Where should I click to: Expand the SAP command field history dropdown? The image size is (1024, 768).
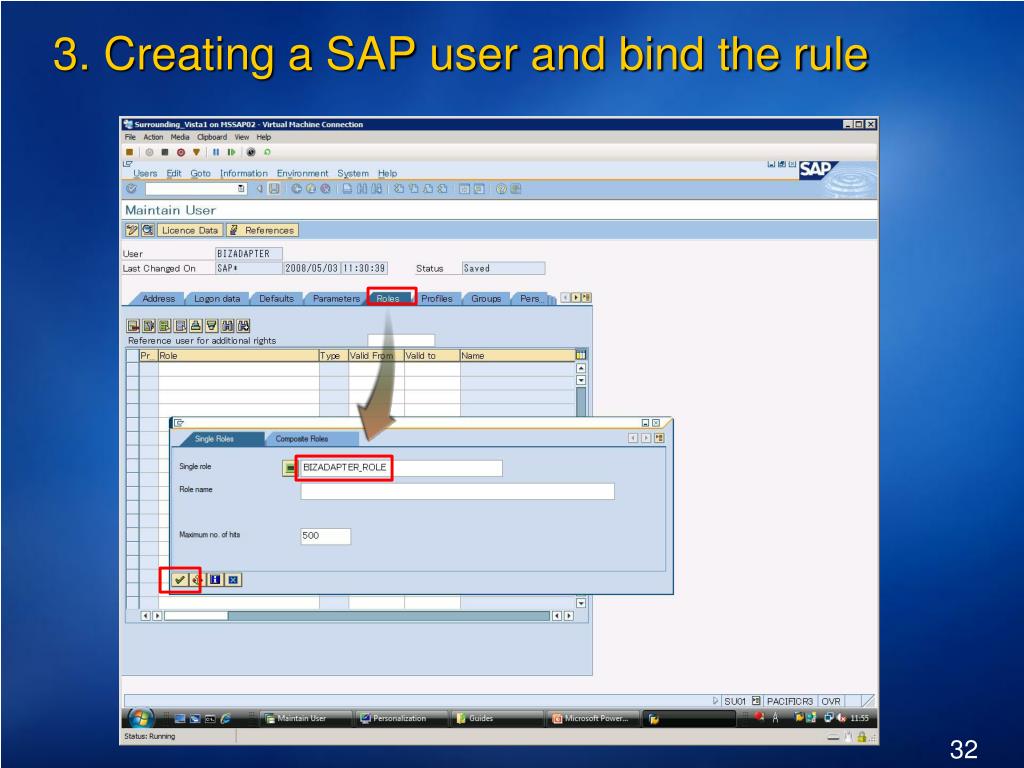click(x=241, y=189)
